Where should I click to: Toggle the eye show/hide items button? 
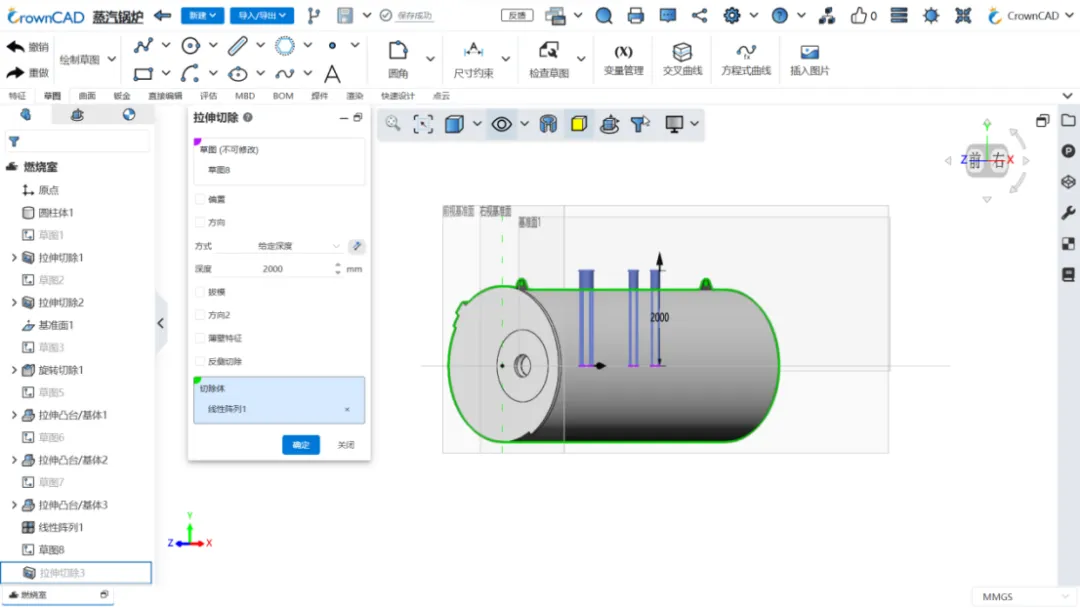pos(501,124)
